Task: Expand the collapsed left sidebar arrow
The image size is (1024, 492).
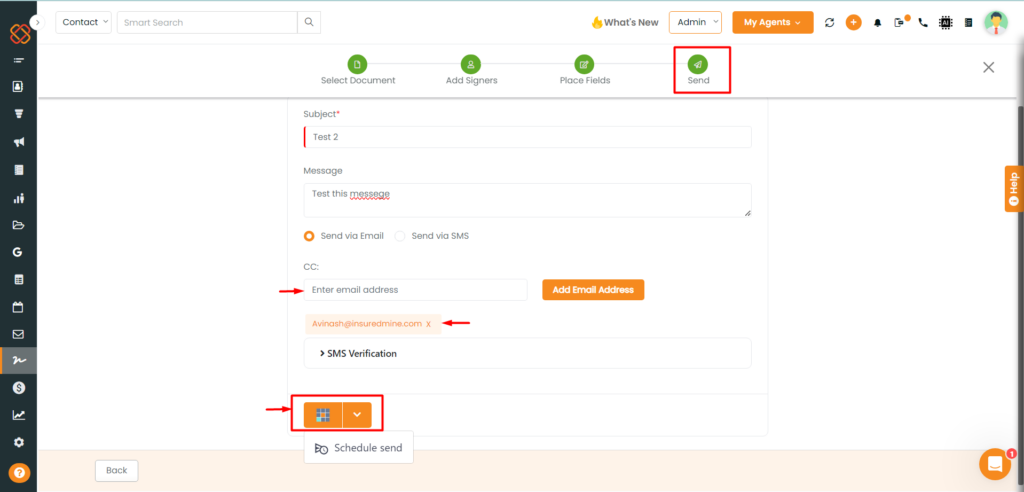Action: pyautogui.click(x=38, y=22)
